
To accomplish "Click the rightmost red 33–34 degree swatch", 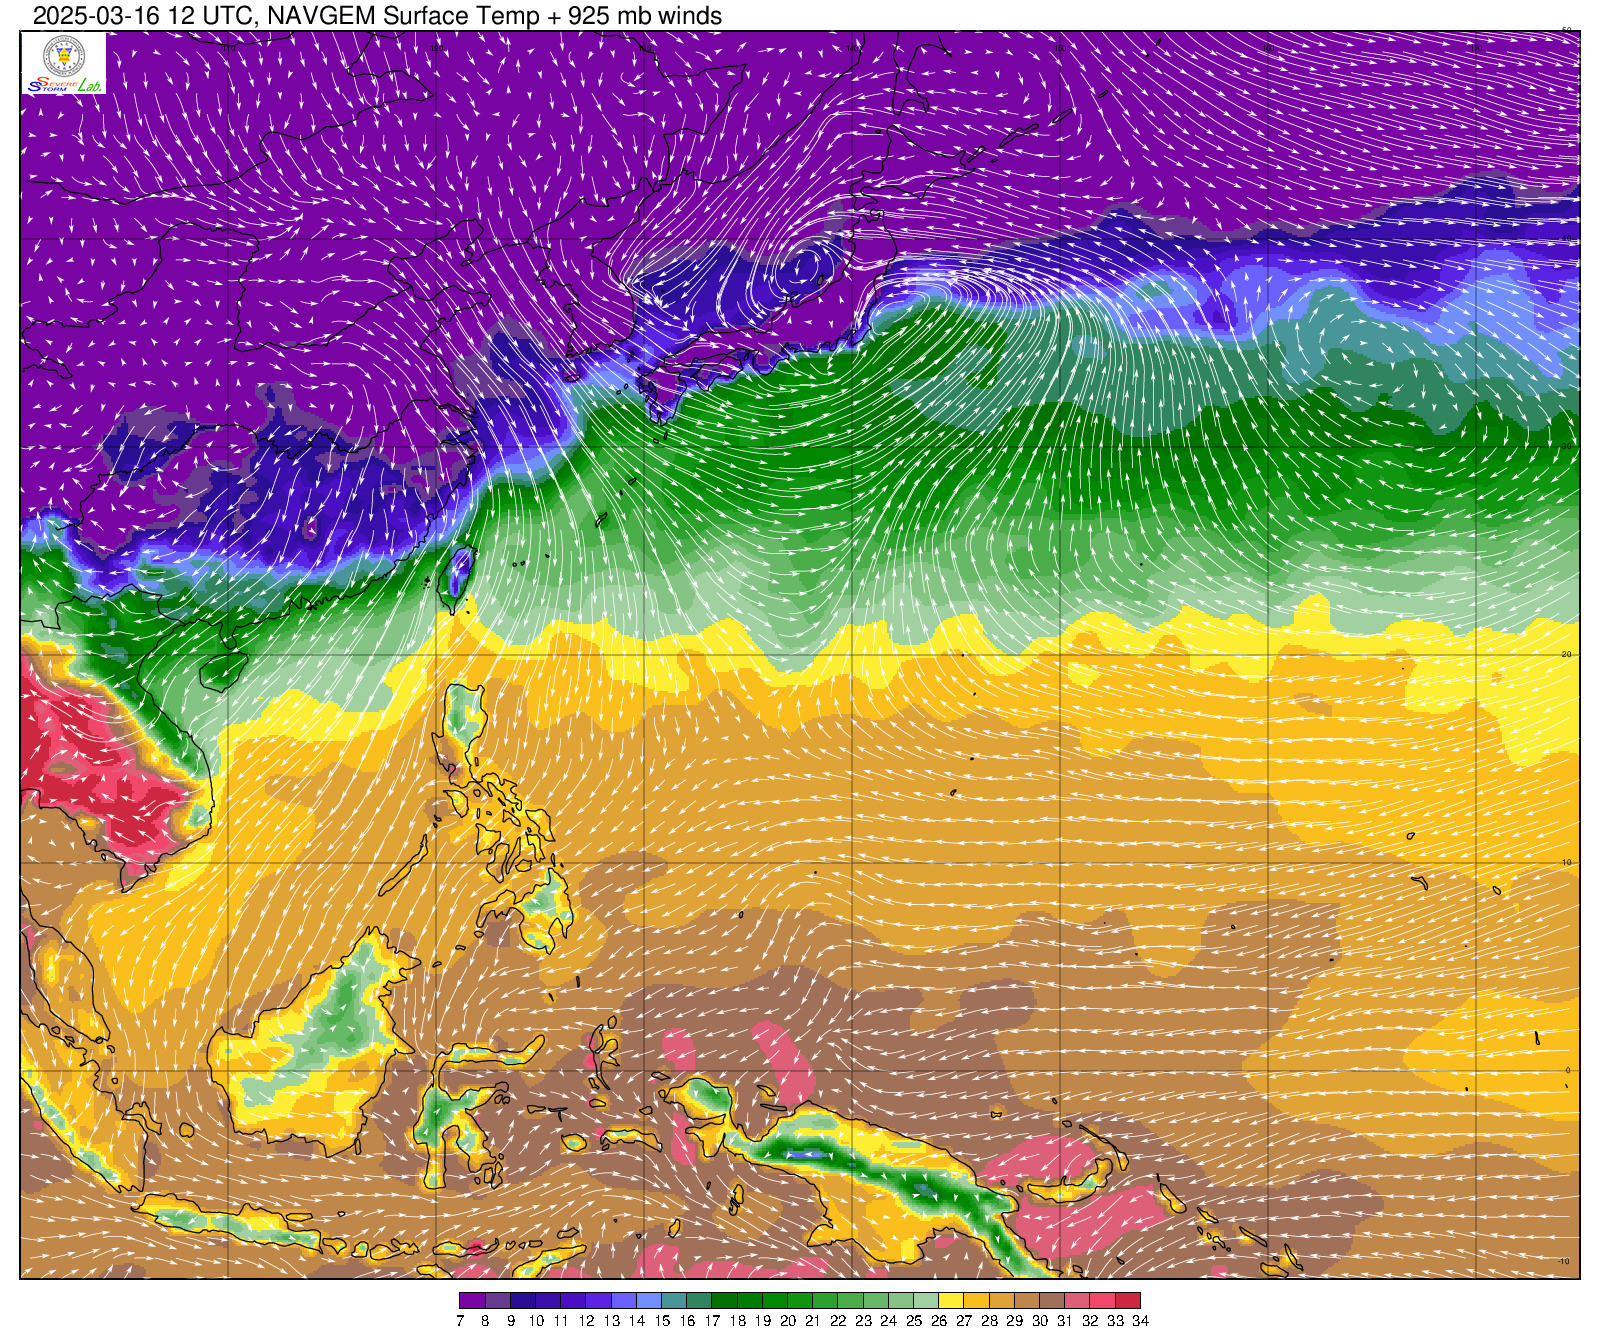I will 1128,1301.
